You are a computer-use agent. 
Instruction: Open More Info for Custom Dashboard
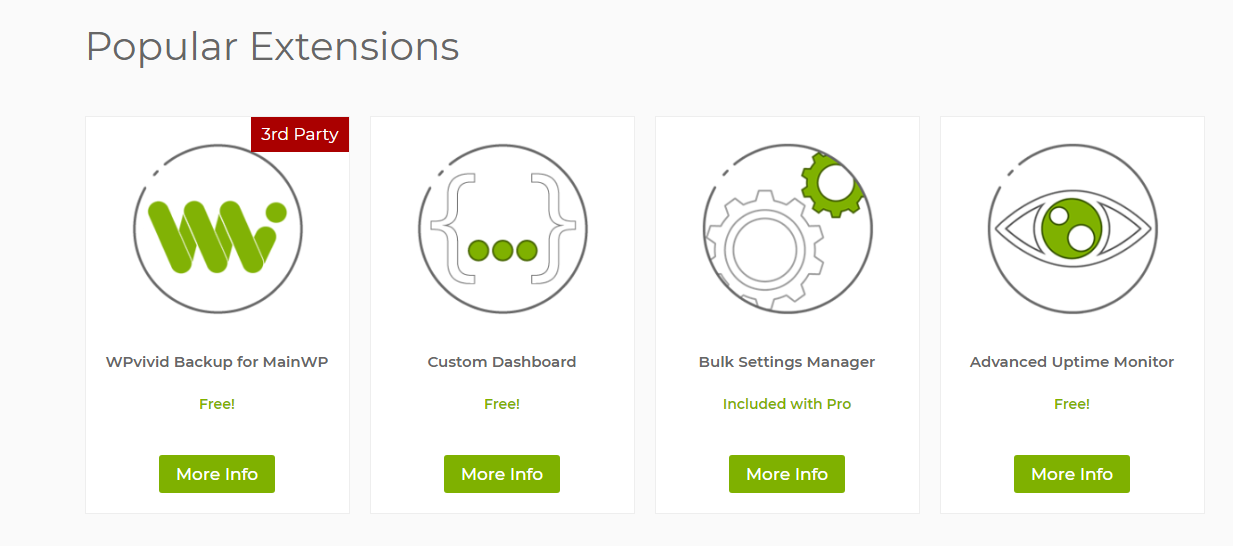point(502,474)
